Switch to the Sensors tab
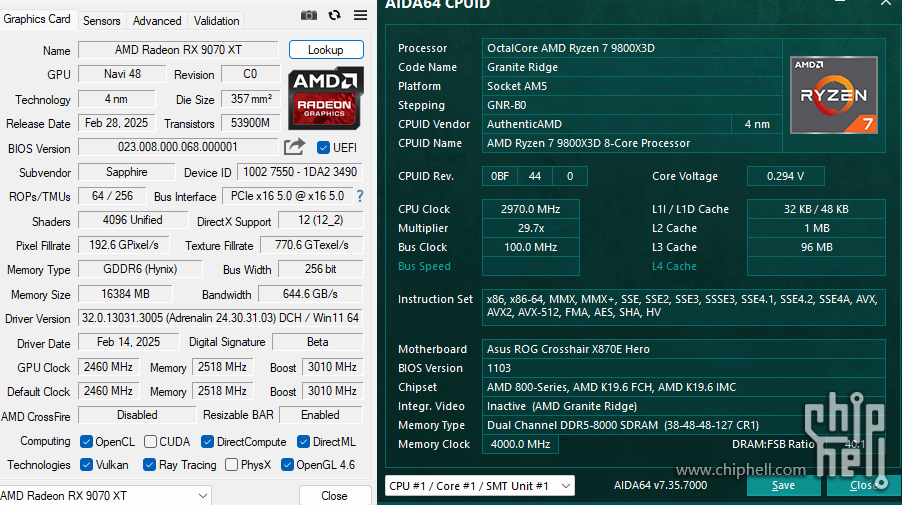The image size is (902, 505). [101, 21]
